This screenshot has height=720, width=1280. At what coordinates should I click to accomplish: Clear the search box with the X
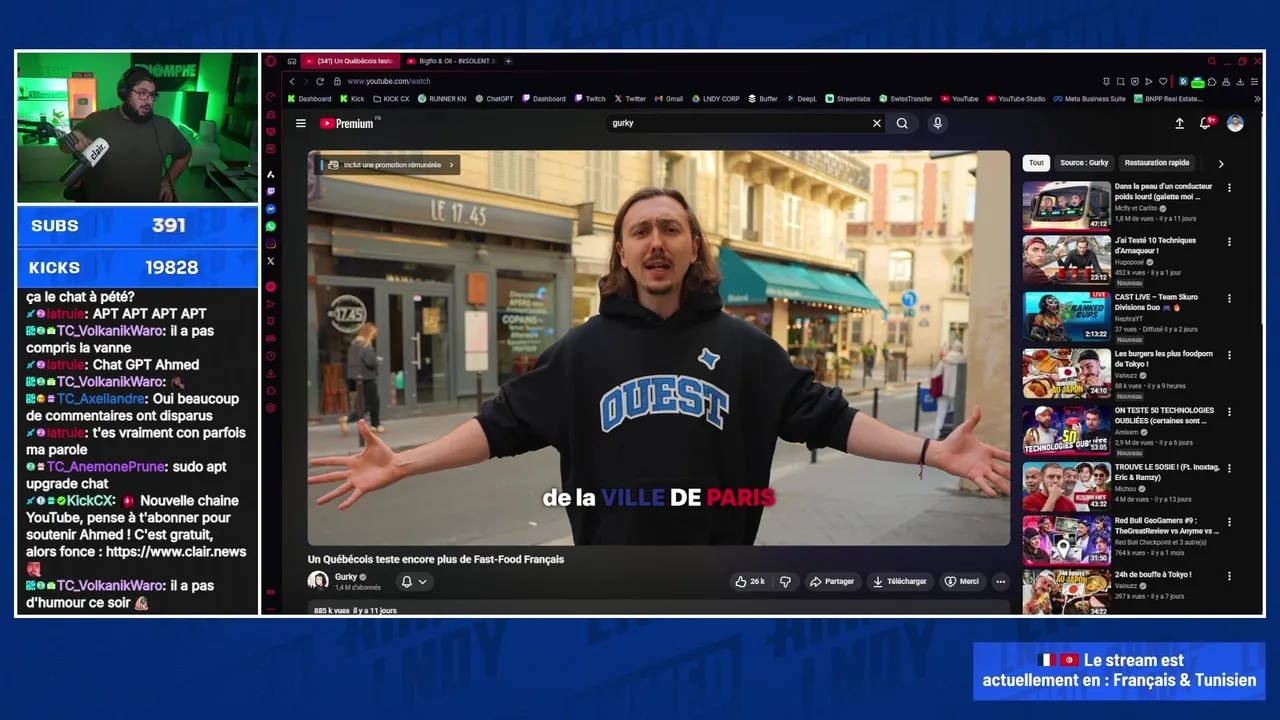(x=877, y=123)
